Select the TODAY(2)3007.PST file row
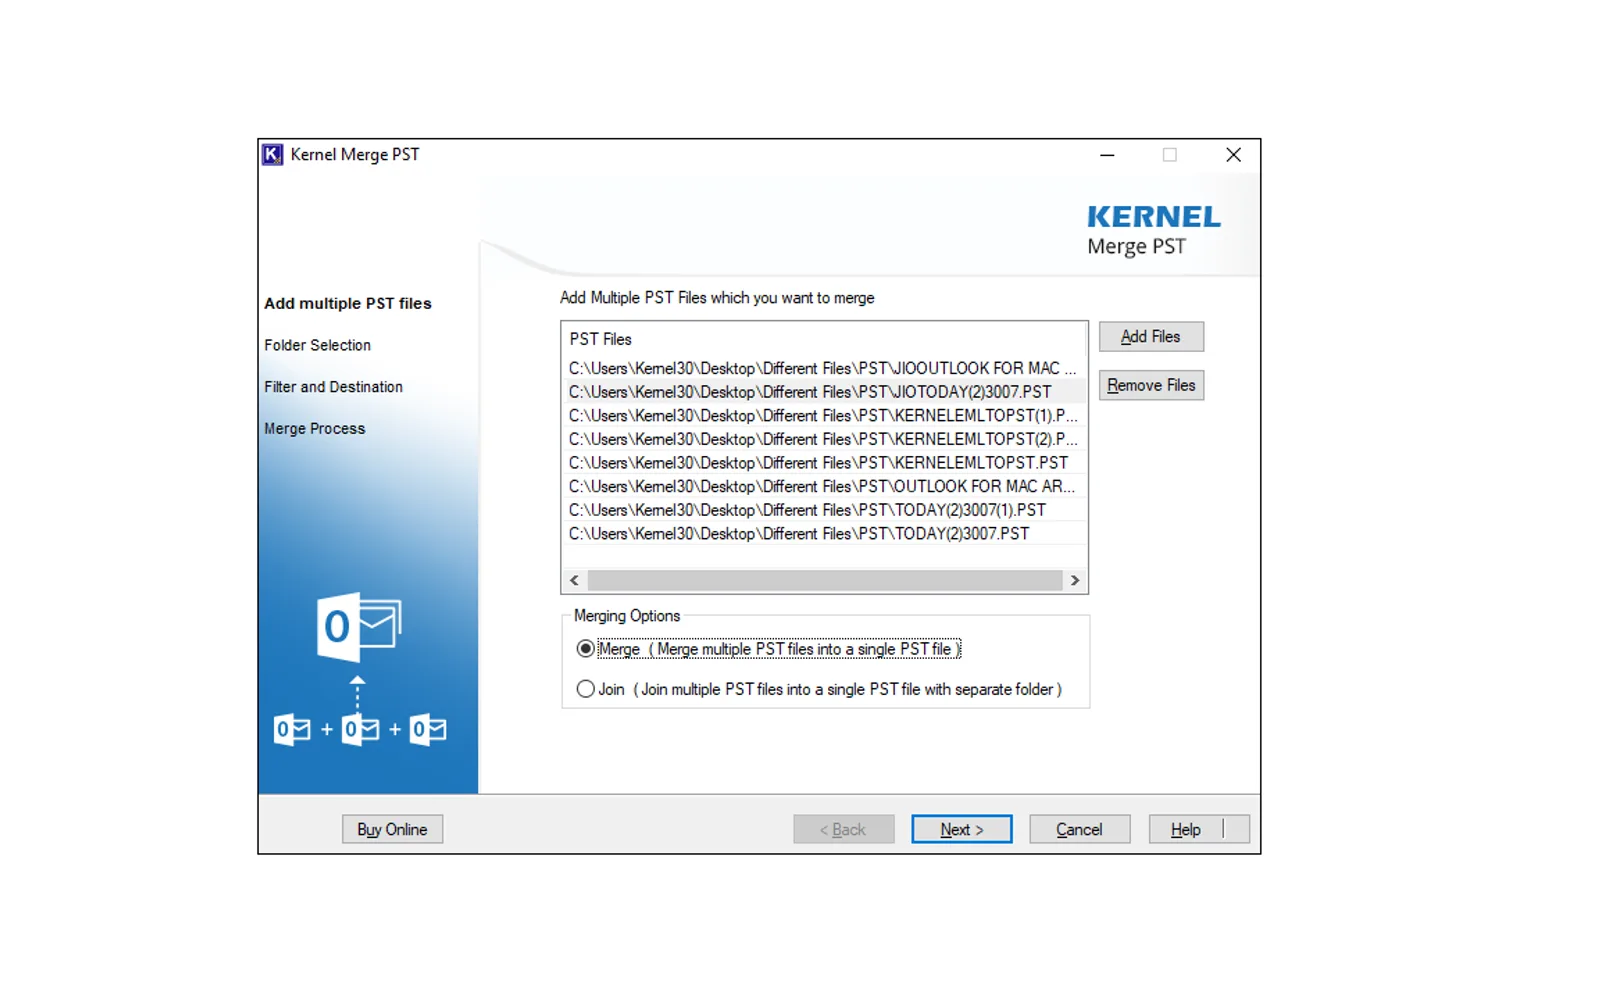 pos(824,534)
